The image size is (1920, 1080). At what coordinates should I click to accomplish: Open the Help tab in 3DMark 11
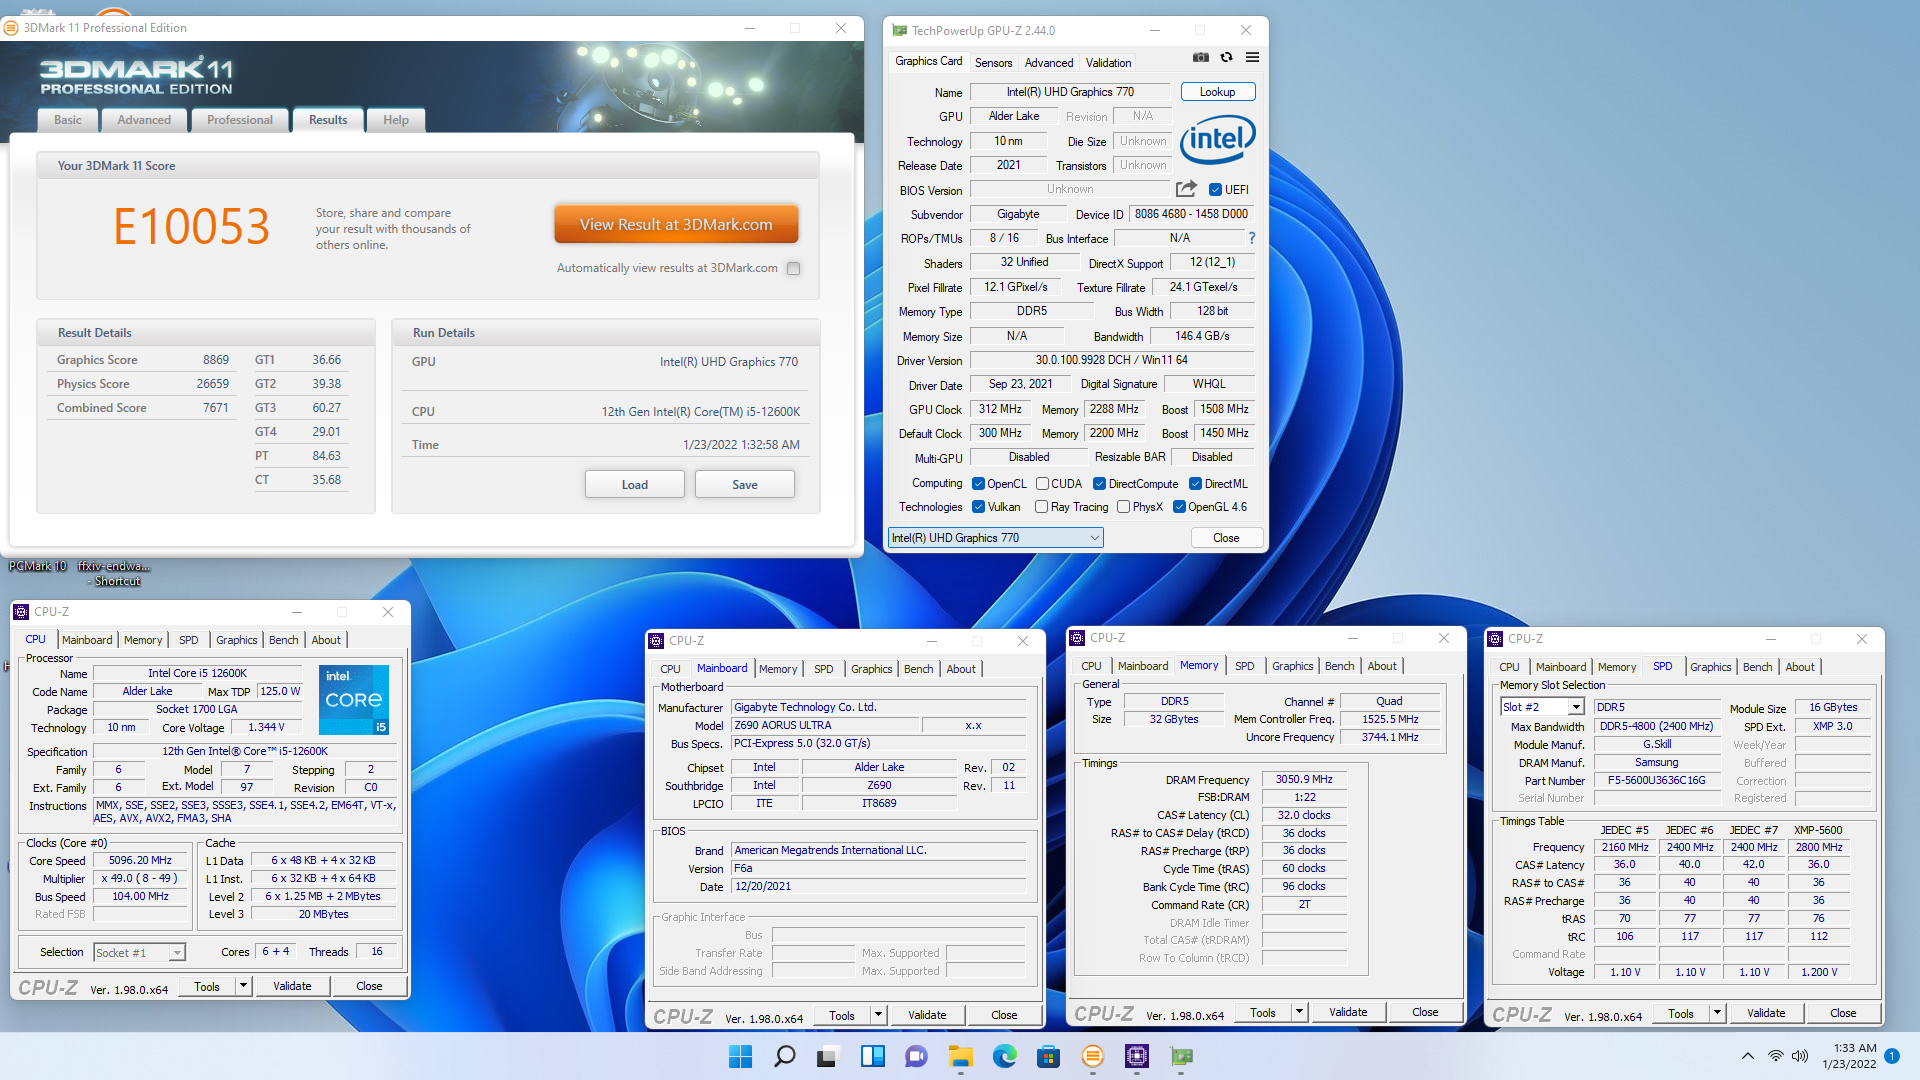396,120
